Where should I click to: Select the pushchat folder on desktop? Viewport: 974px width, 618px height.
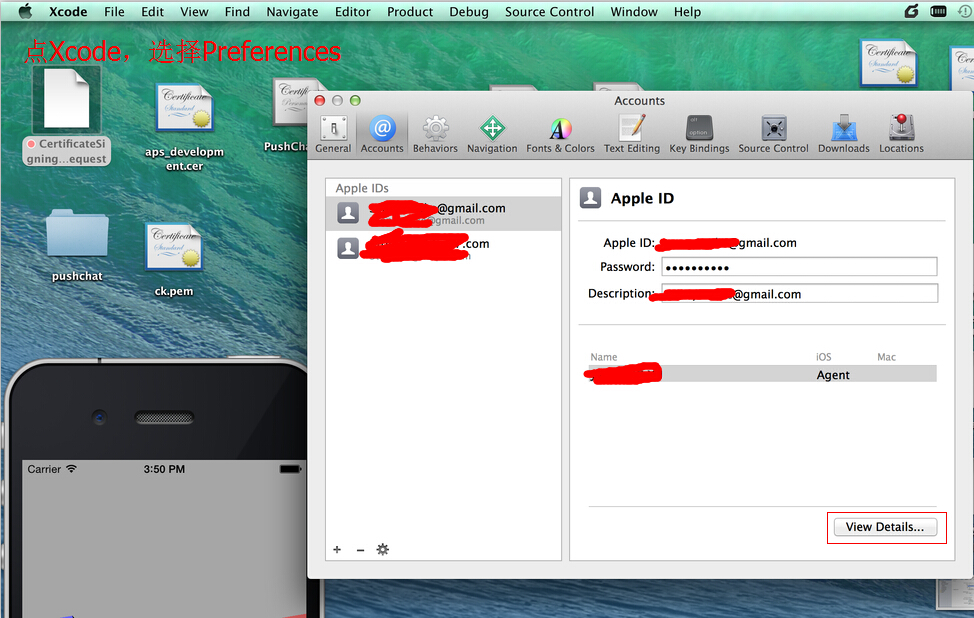[x=77, y=246]
